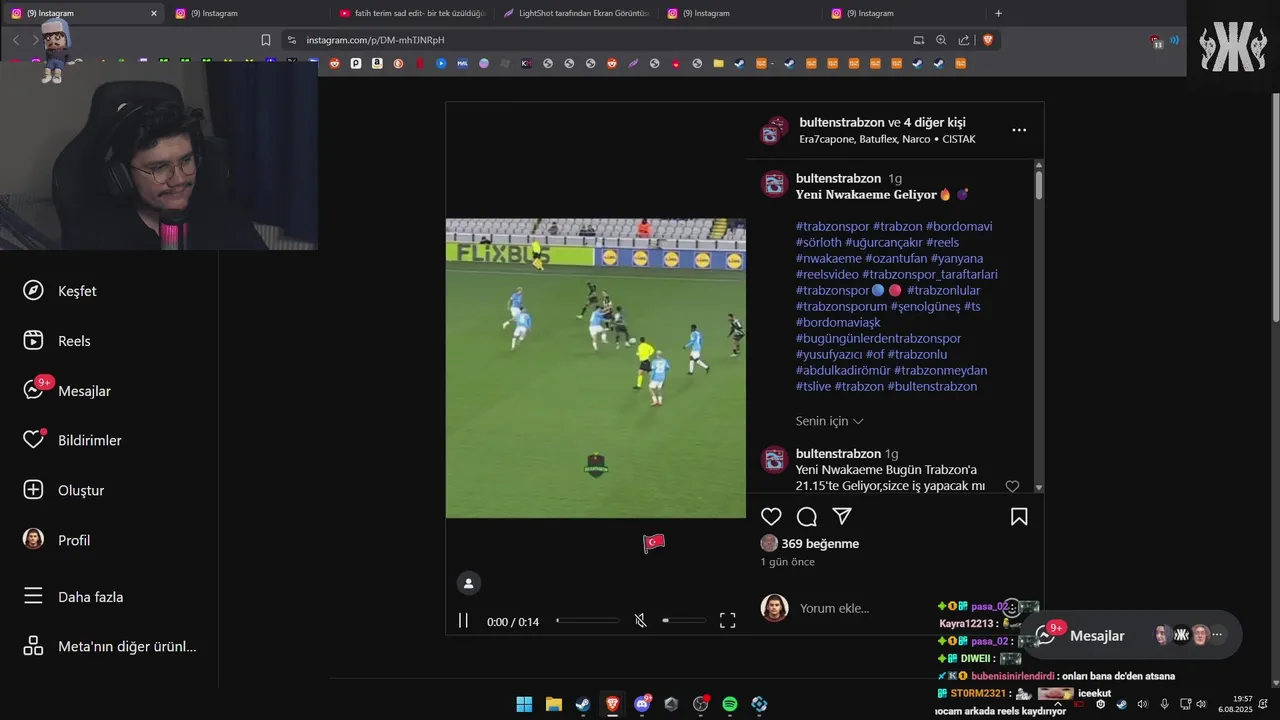Open Discord from the taskbar
1280x720 pixels.
642,704
